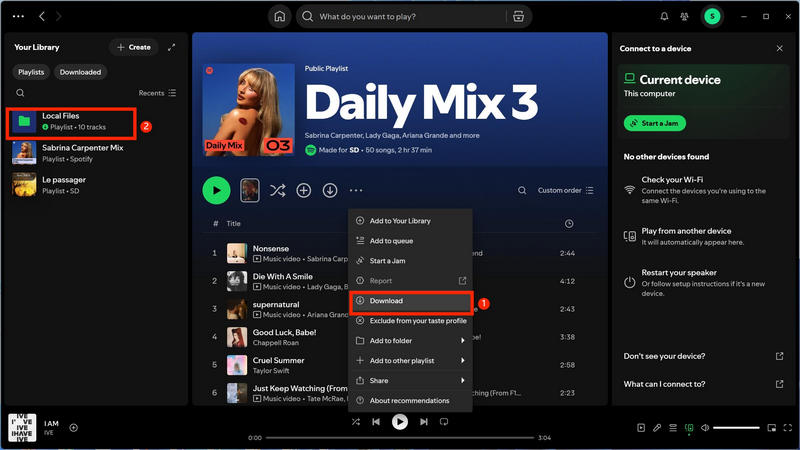
Task: Download playlist with the arrow-down circle icon
Action: point(330,190)
